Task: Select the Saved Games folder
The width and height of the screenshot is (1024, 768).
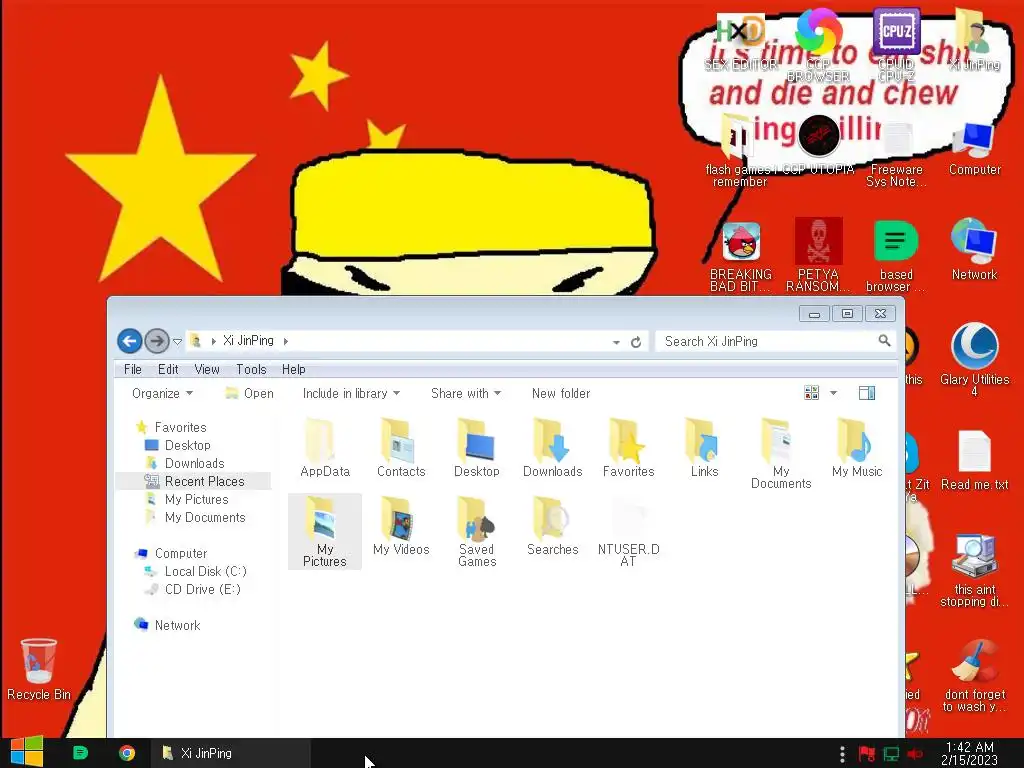Action: point(477,532)
